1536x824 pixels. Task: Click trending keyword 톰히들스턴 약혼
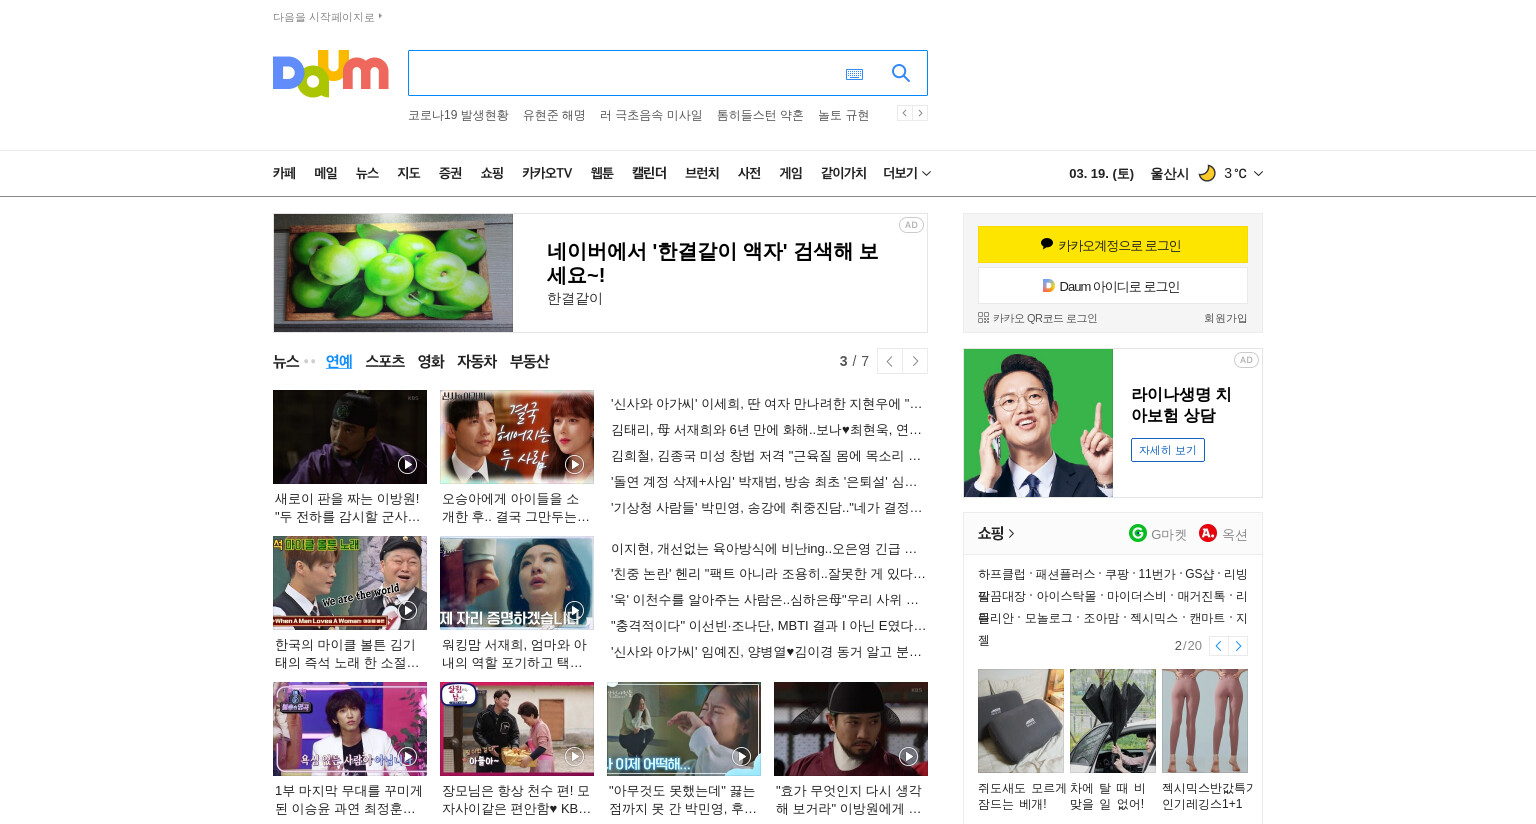point(760,115)
